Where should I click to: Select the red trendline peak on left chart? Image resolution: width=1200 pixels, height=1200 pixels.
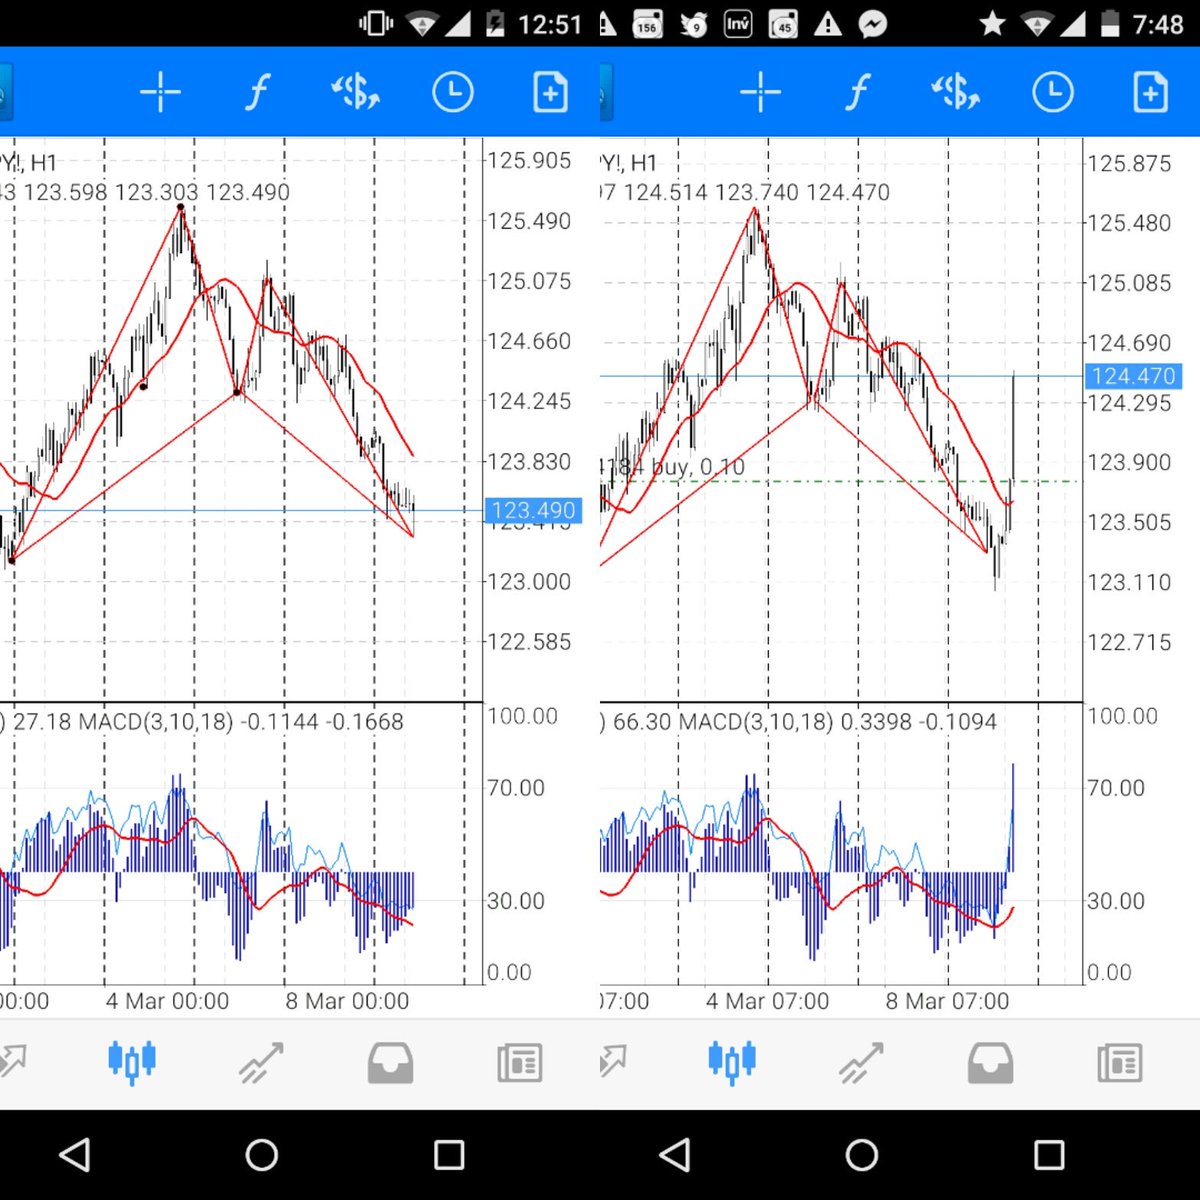click(180, 207)
